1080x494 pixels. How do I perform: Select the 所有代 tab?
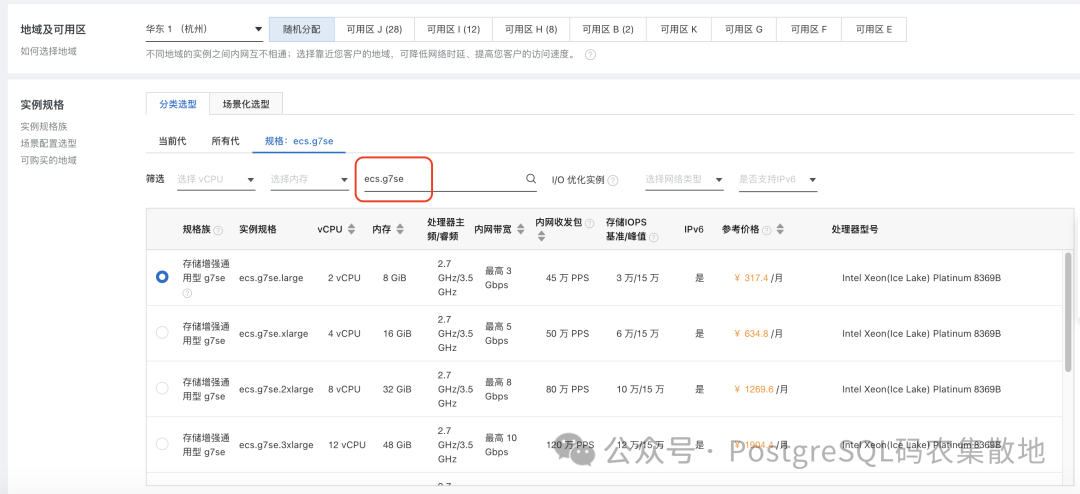pos(225,141)
